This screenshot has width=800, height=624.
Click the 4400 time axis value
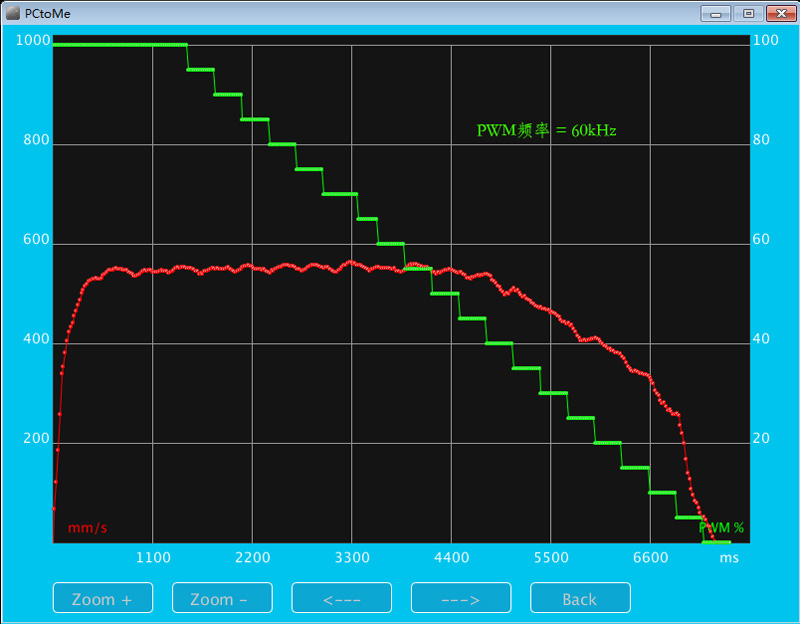[452, 557]
